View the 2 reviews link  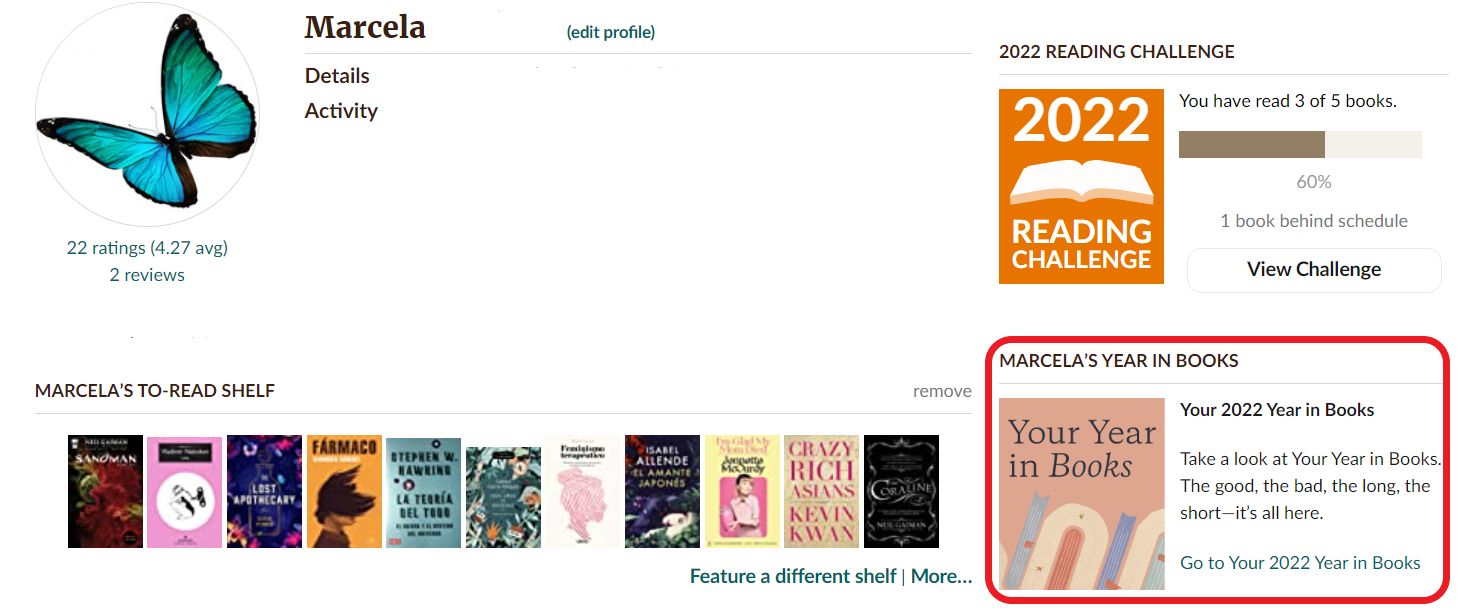tap(147, 275)
